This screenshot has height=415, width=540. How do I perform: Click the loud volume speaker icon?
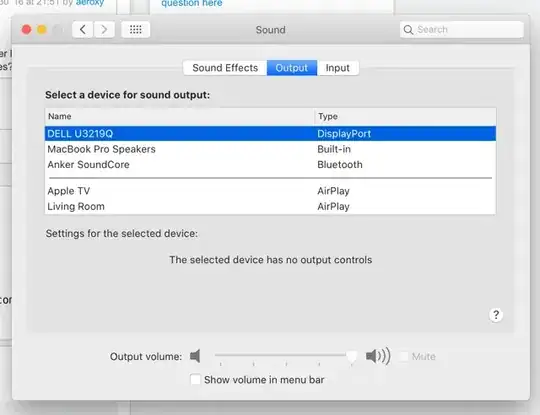click(x=378, y=356)
